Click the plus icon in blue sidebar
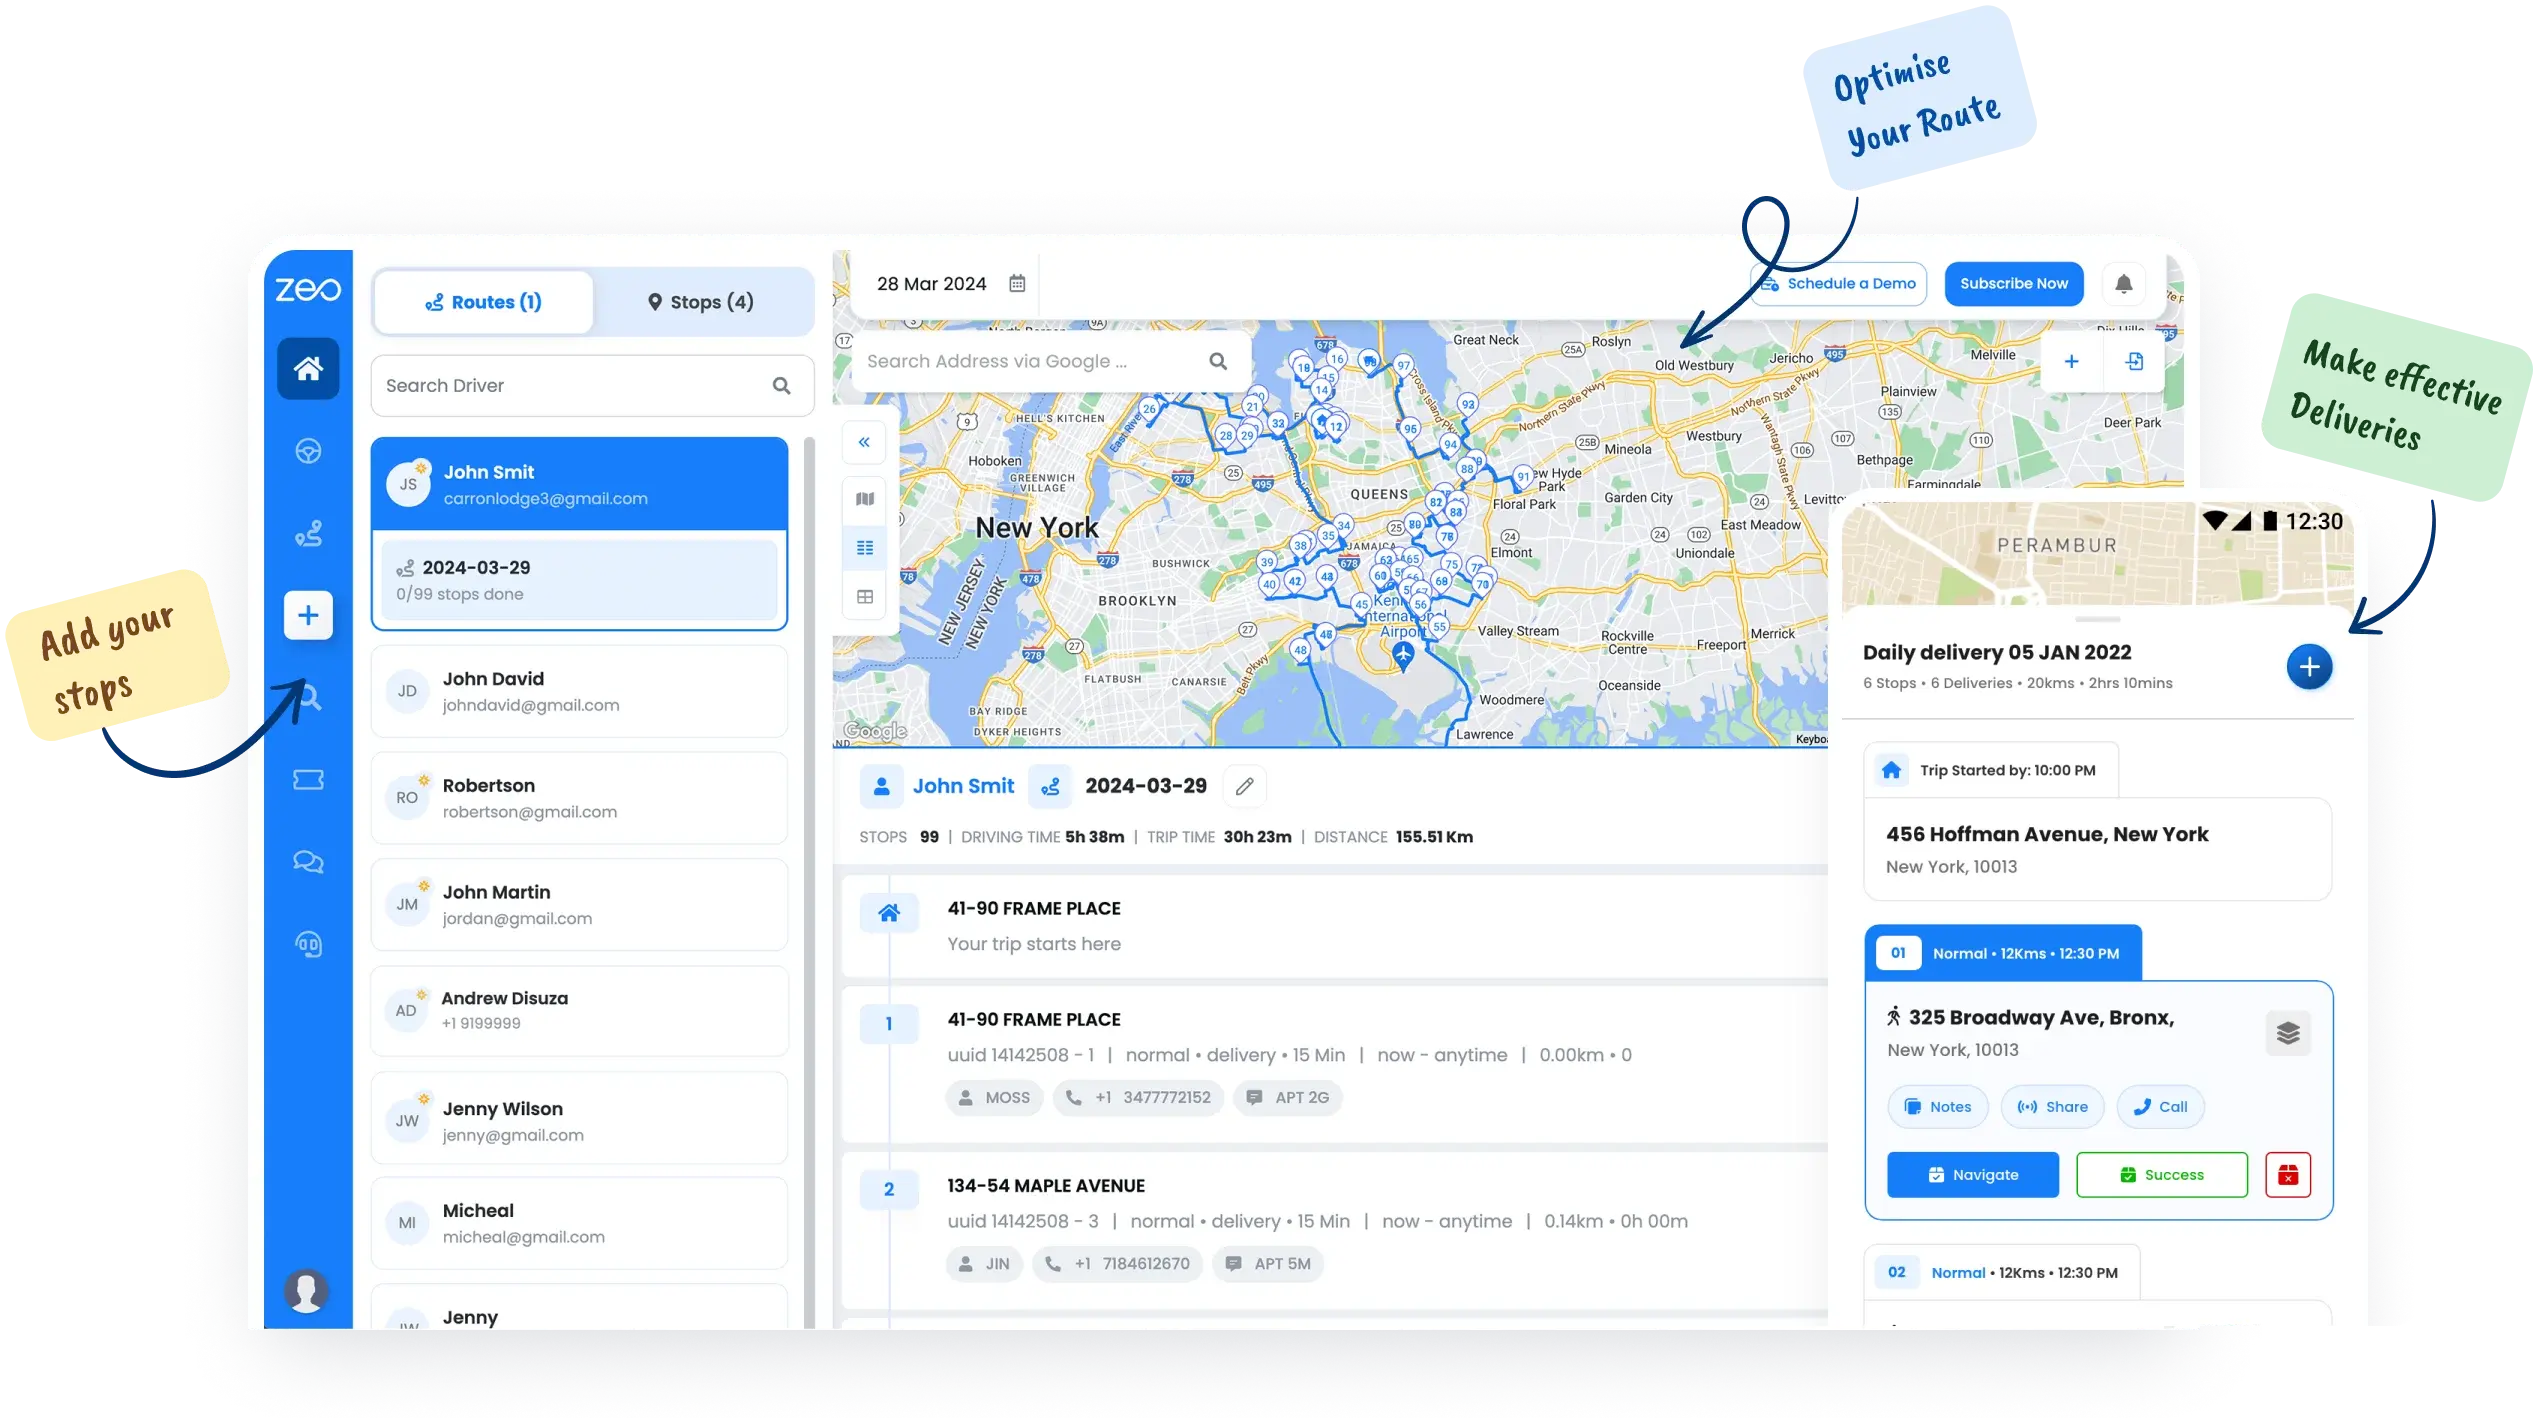The width and height of the screenshot is (2539, 1418). (308, 615)
